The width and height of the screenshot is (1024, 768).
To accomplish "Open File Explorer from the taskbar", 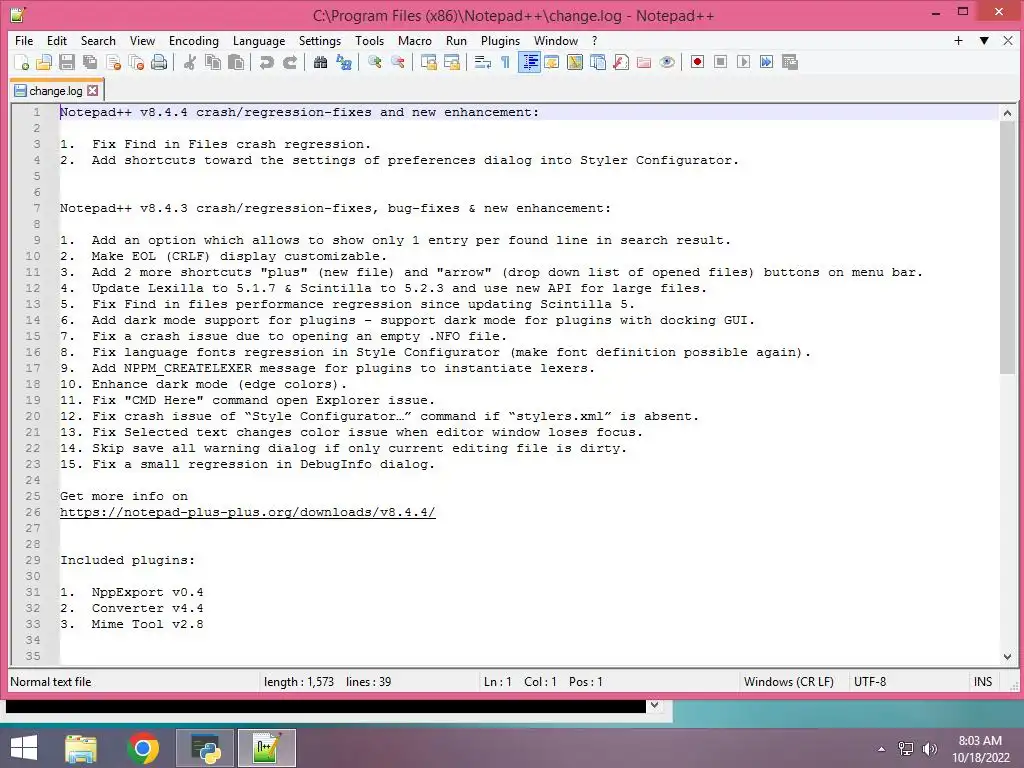I will click(81, 748).
